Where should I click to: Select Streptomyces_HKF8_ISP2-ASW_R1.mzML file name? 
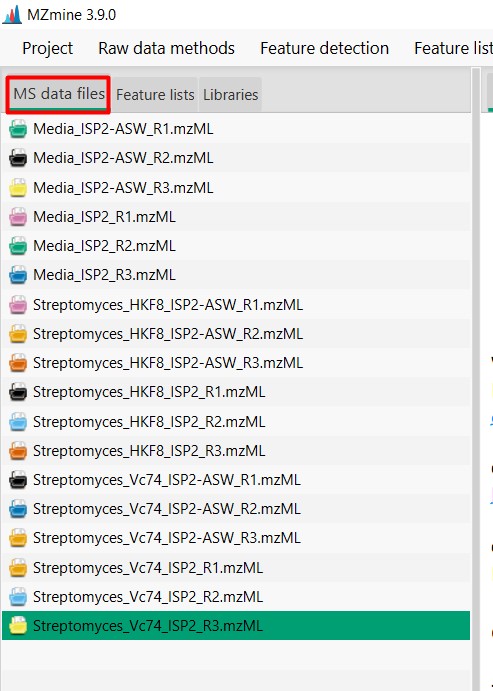click(168, 305)
